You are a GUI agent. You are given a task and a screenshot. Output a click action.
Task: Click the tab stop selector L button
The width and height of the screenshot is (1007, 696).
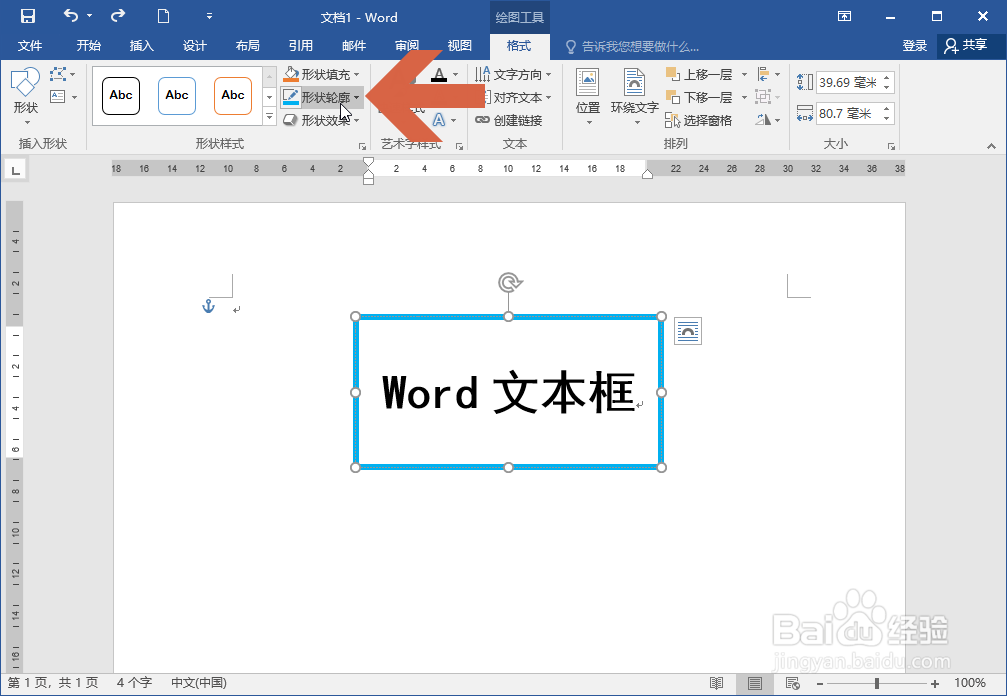(x=15, y=170)
